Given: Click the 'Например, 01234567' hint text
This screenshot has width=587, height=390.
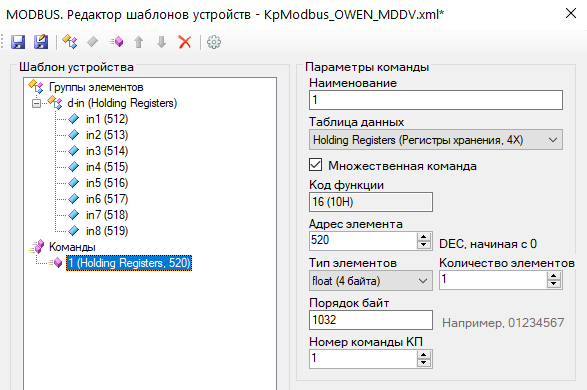Looking at the screenshot, I should pos(503,323).
